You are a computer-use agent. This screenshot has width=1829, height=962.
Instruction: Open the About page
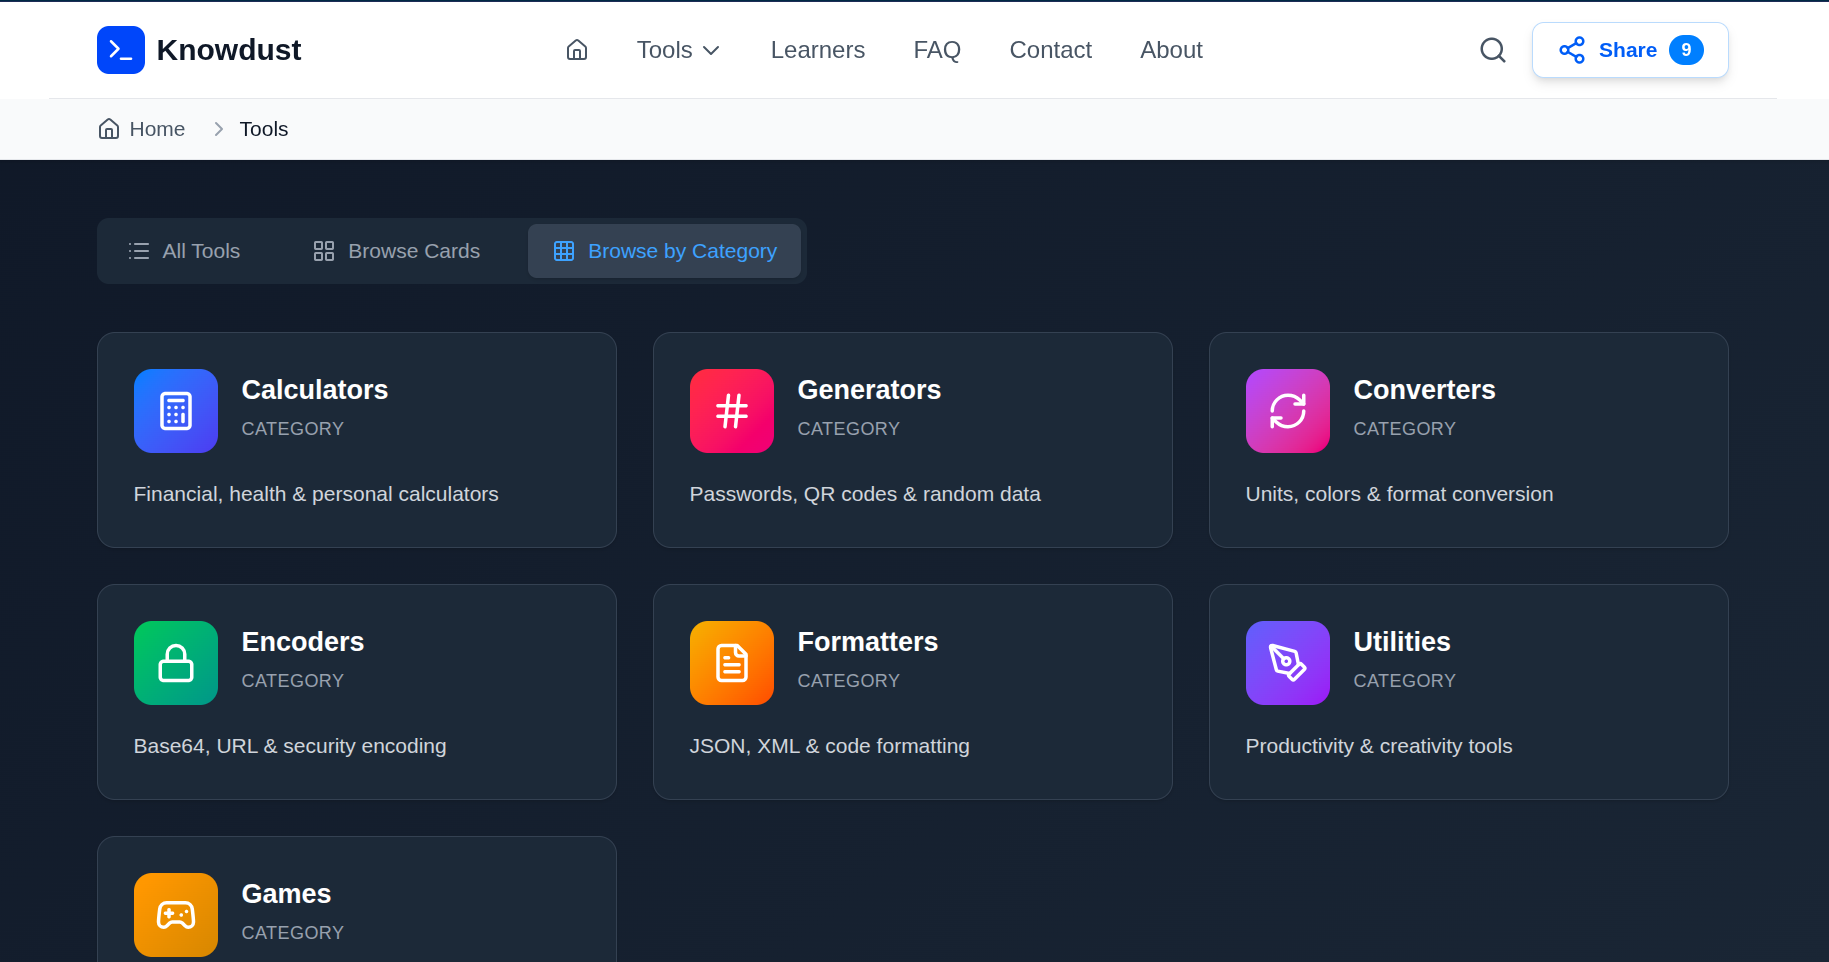pos(1171,50)
